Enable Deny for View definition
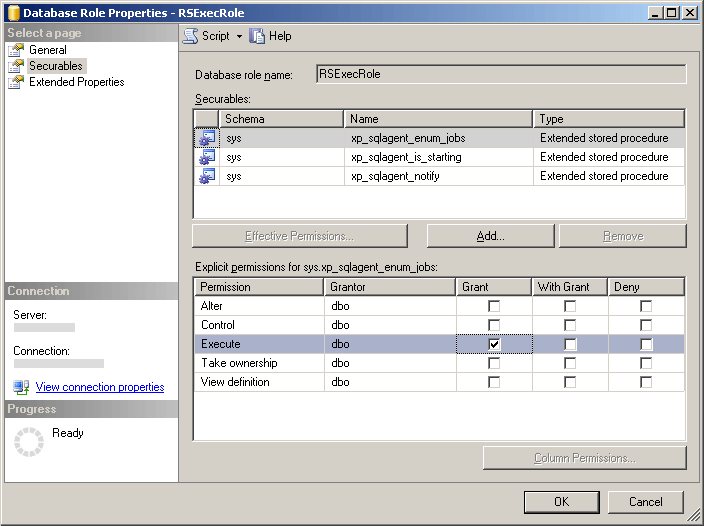This screenshot has width=704, height=526. click(646, 382)
